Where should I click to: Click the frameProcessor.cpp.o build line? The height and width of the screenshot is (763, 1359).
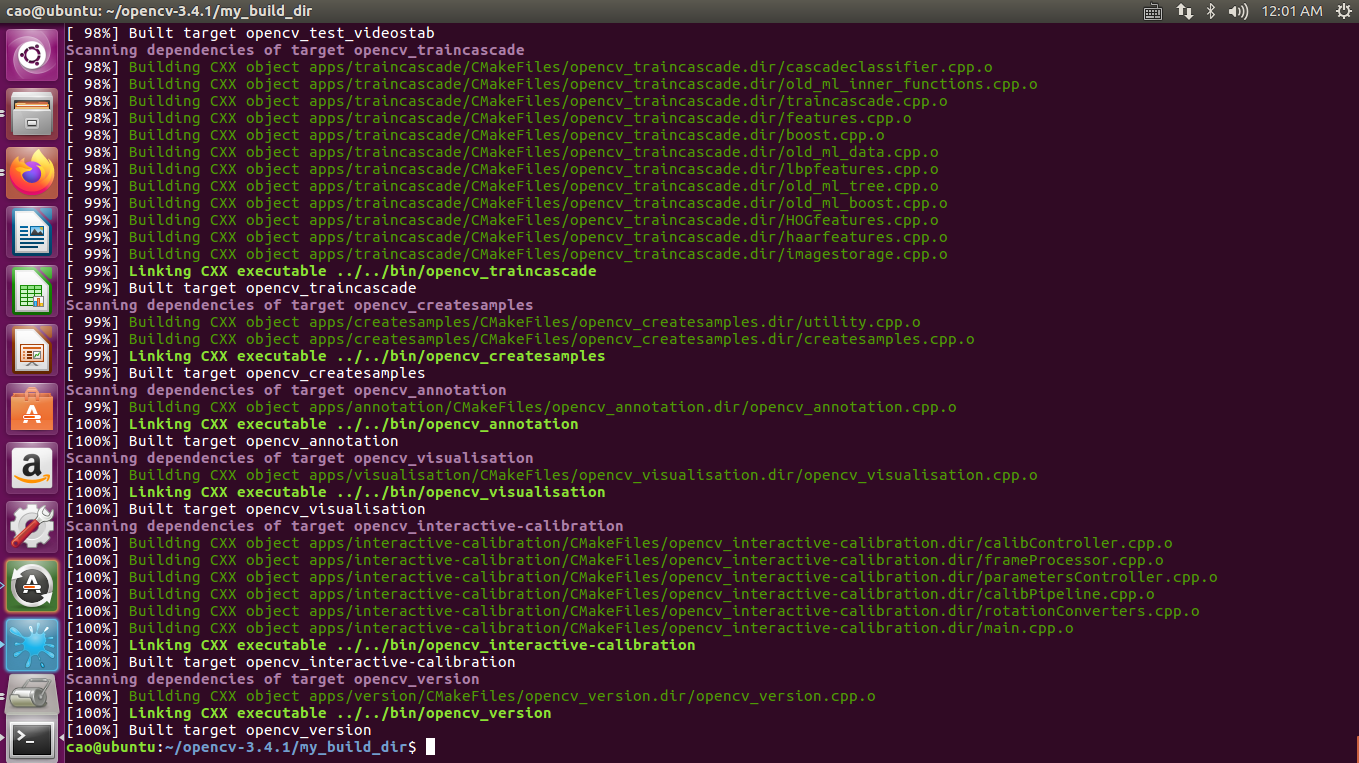pyautogui.click(x=615, y=560)
